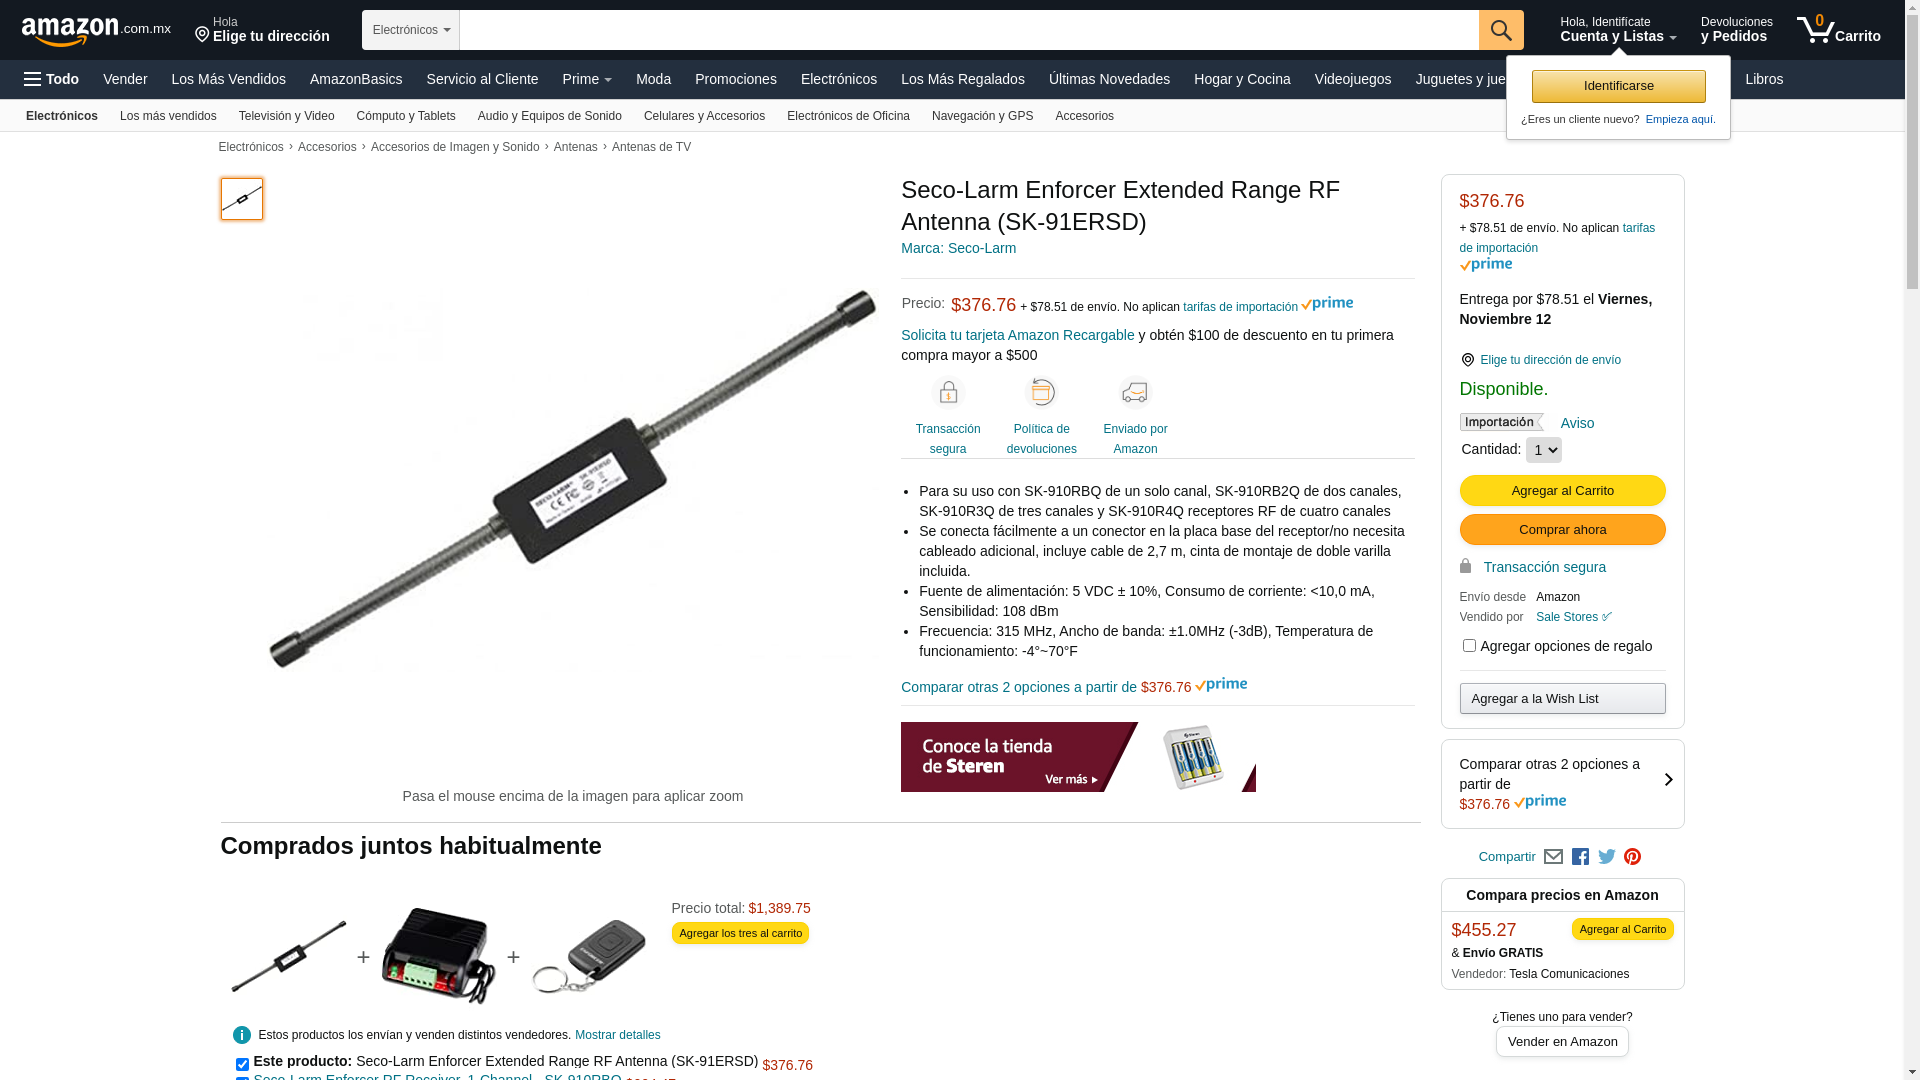Screen dimensions: 1920x1080
Task: Click the search magnifier button
Action: pos(1500,30)
